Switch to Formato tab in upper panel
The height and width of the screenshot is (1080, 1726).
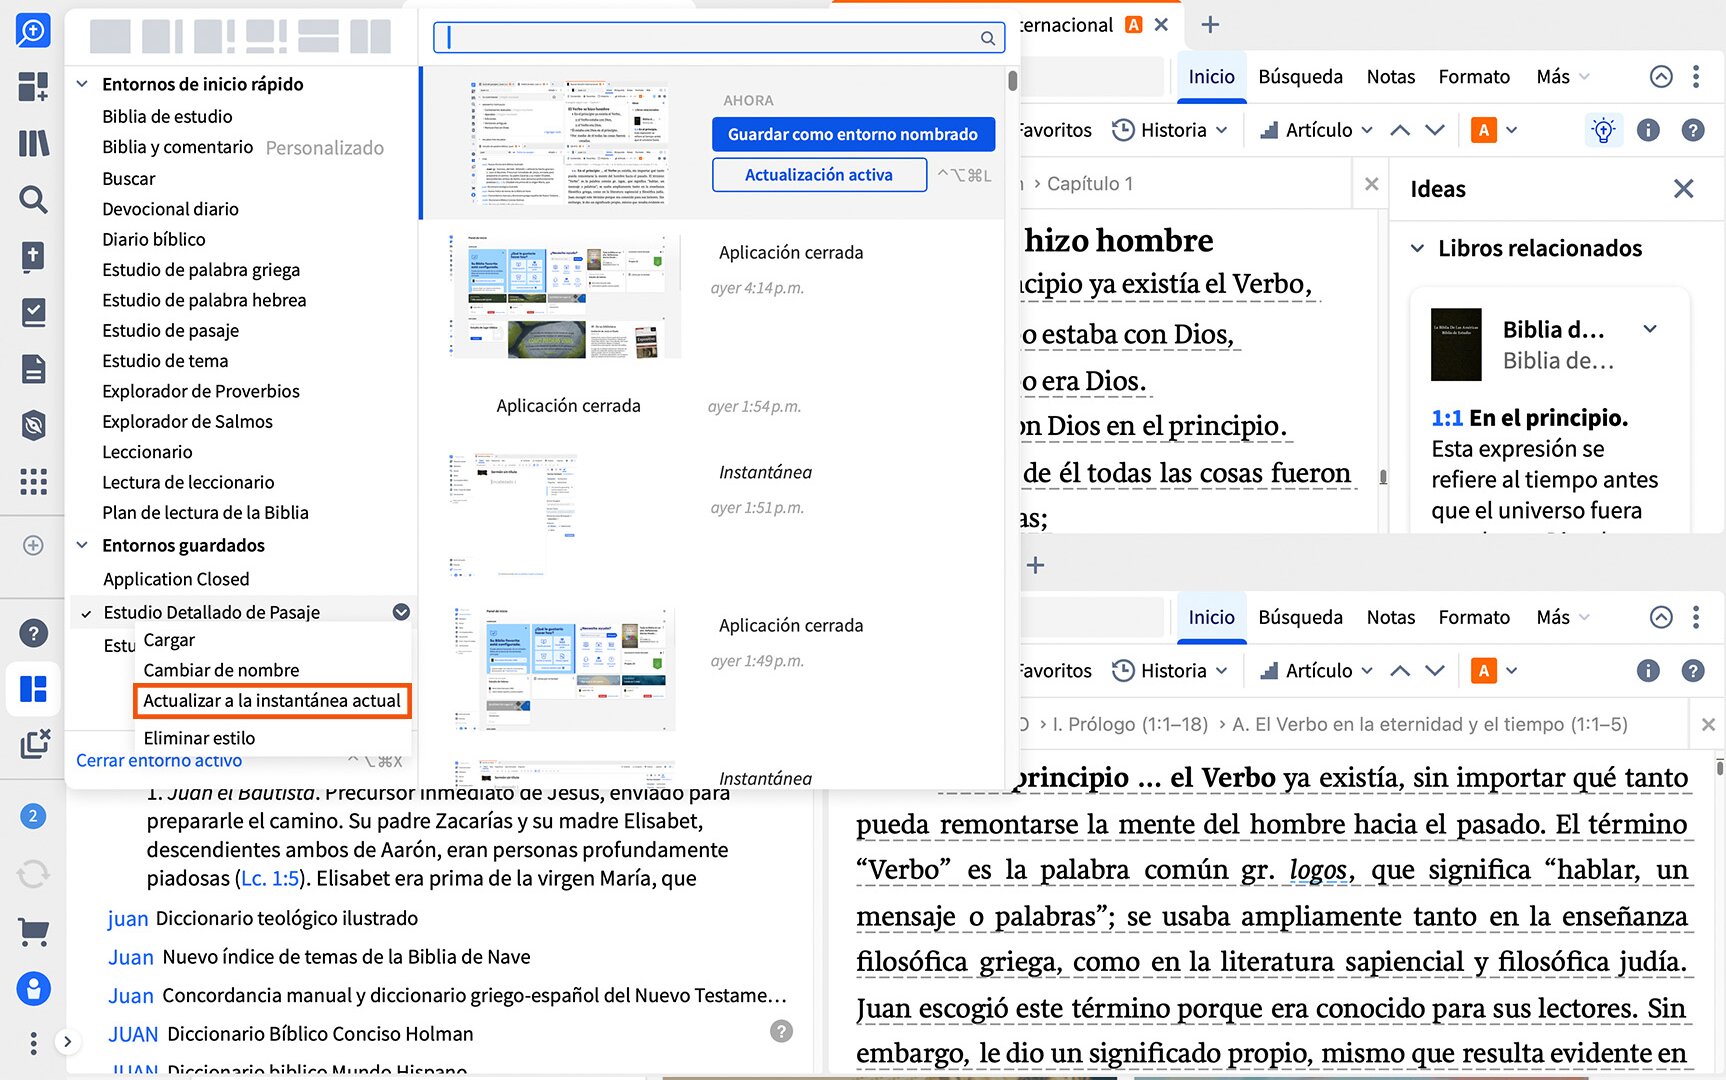click(1474, 77)
